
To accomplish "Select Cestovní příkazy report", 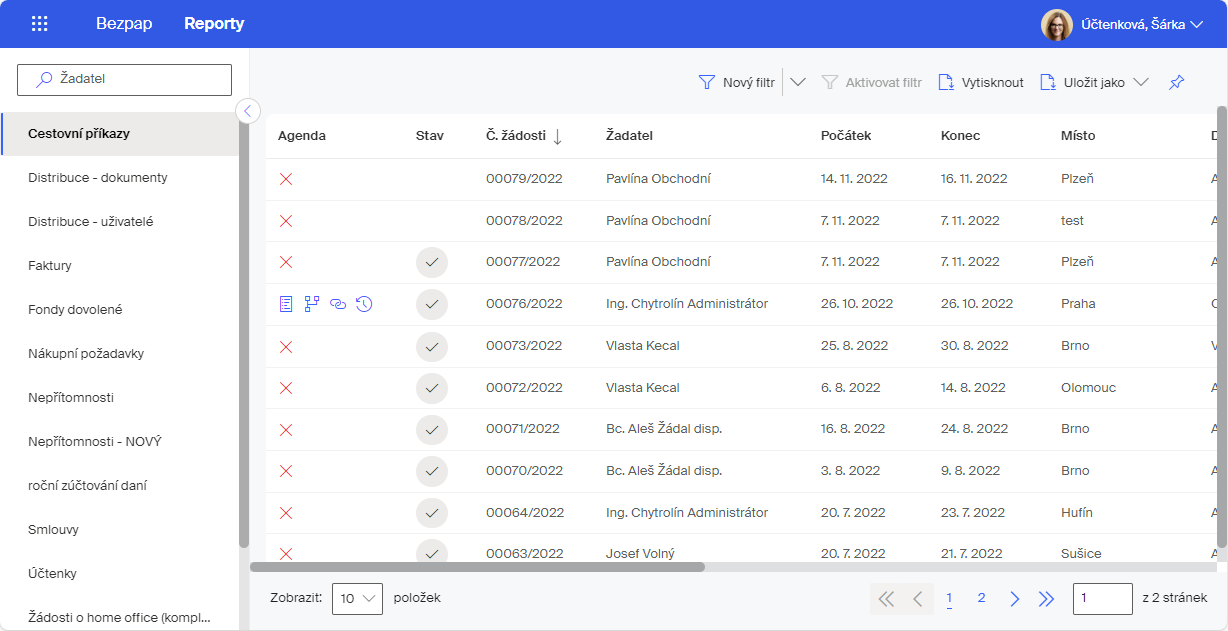I will coord(120,134).
